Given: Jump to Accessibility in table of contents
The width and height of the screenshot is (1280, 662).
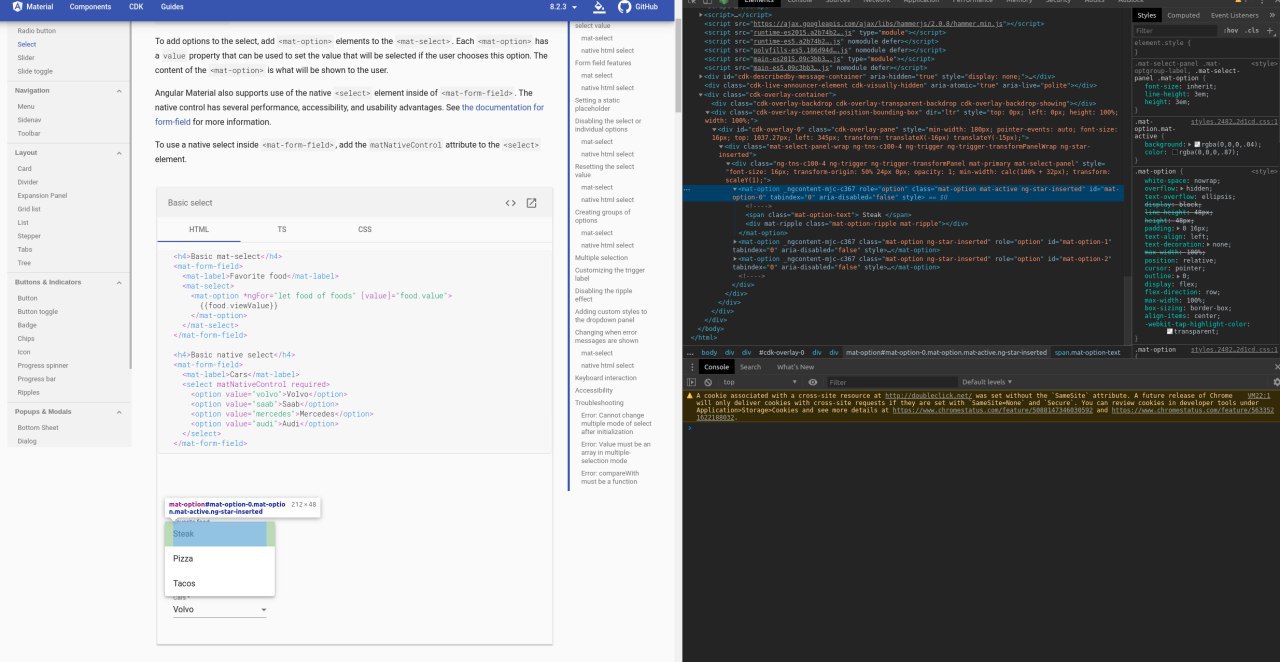Looking at the screenshot, I should tap(594, 390).
